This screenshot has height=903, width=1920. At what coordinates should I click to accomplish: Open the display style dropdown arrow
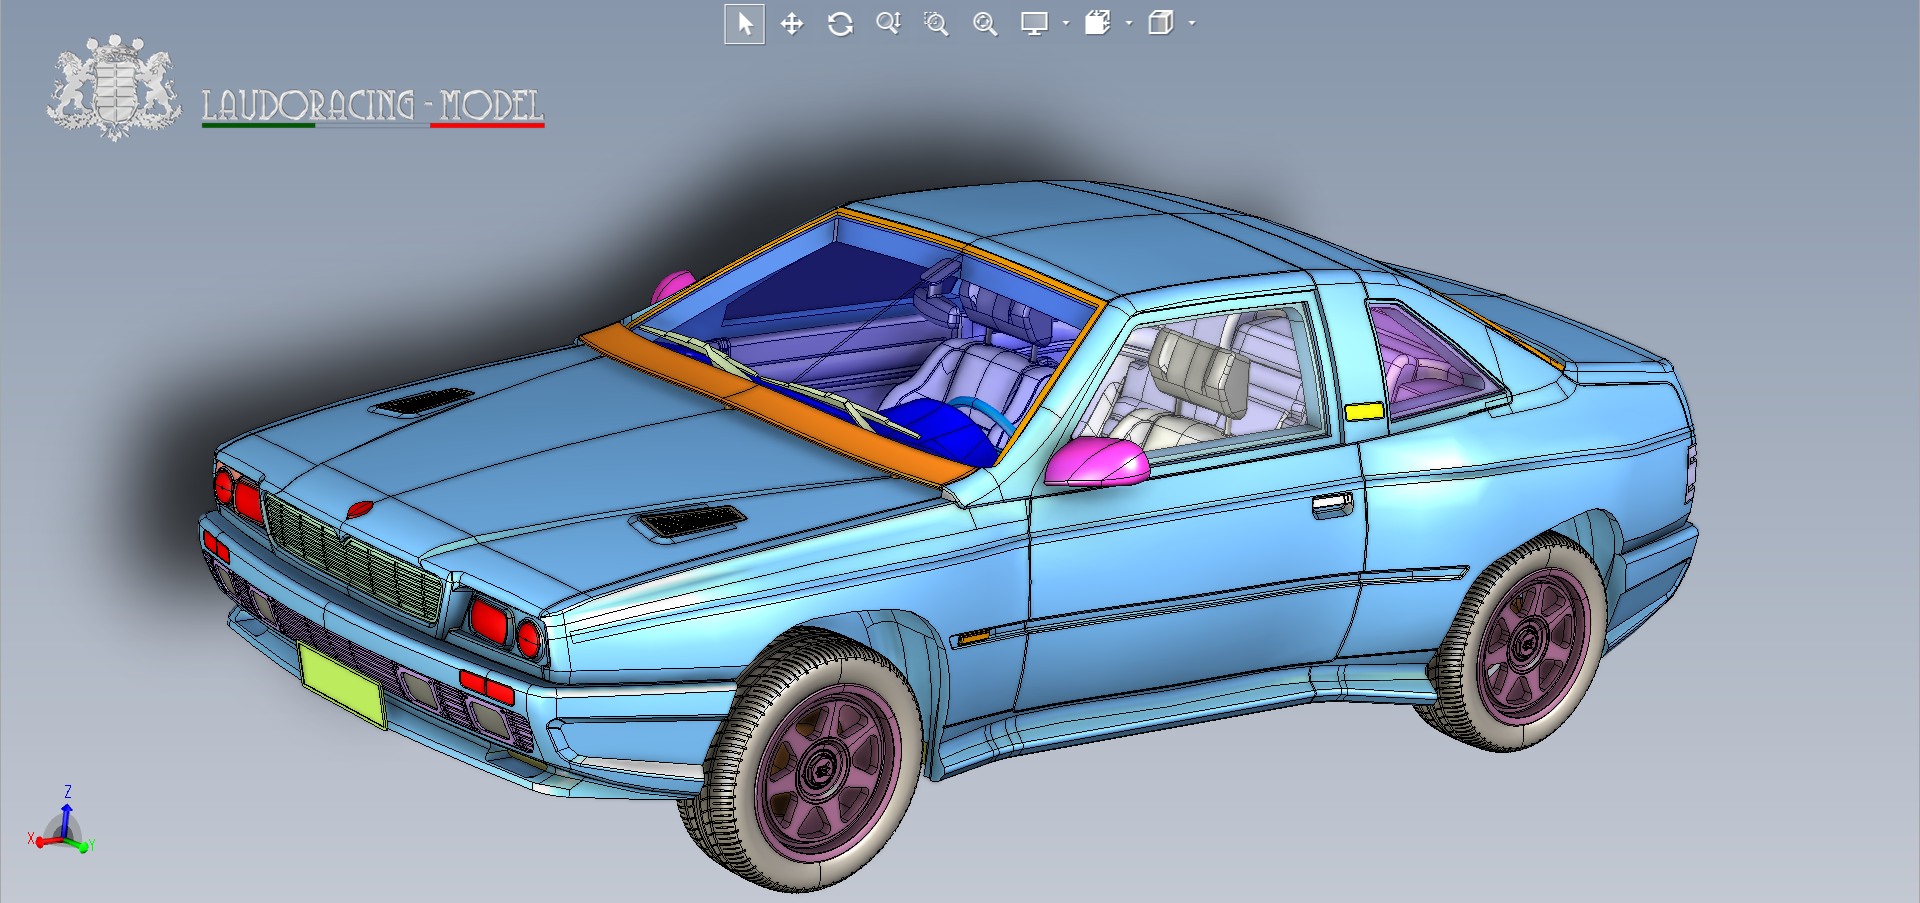(1192, 24)
